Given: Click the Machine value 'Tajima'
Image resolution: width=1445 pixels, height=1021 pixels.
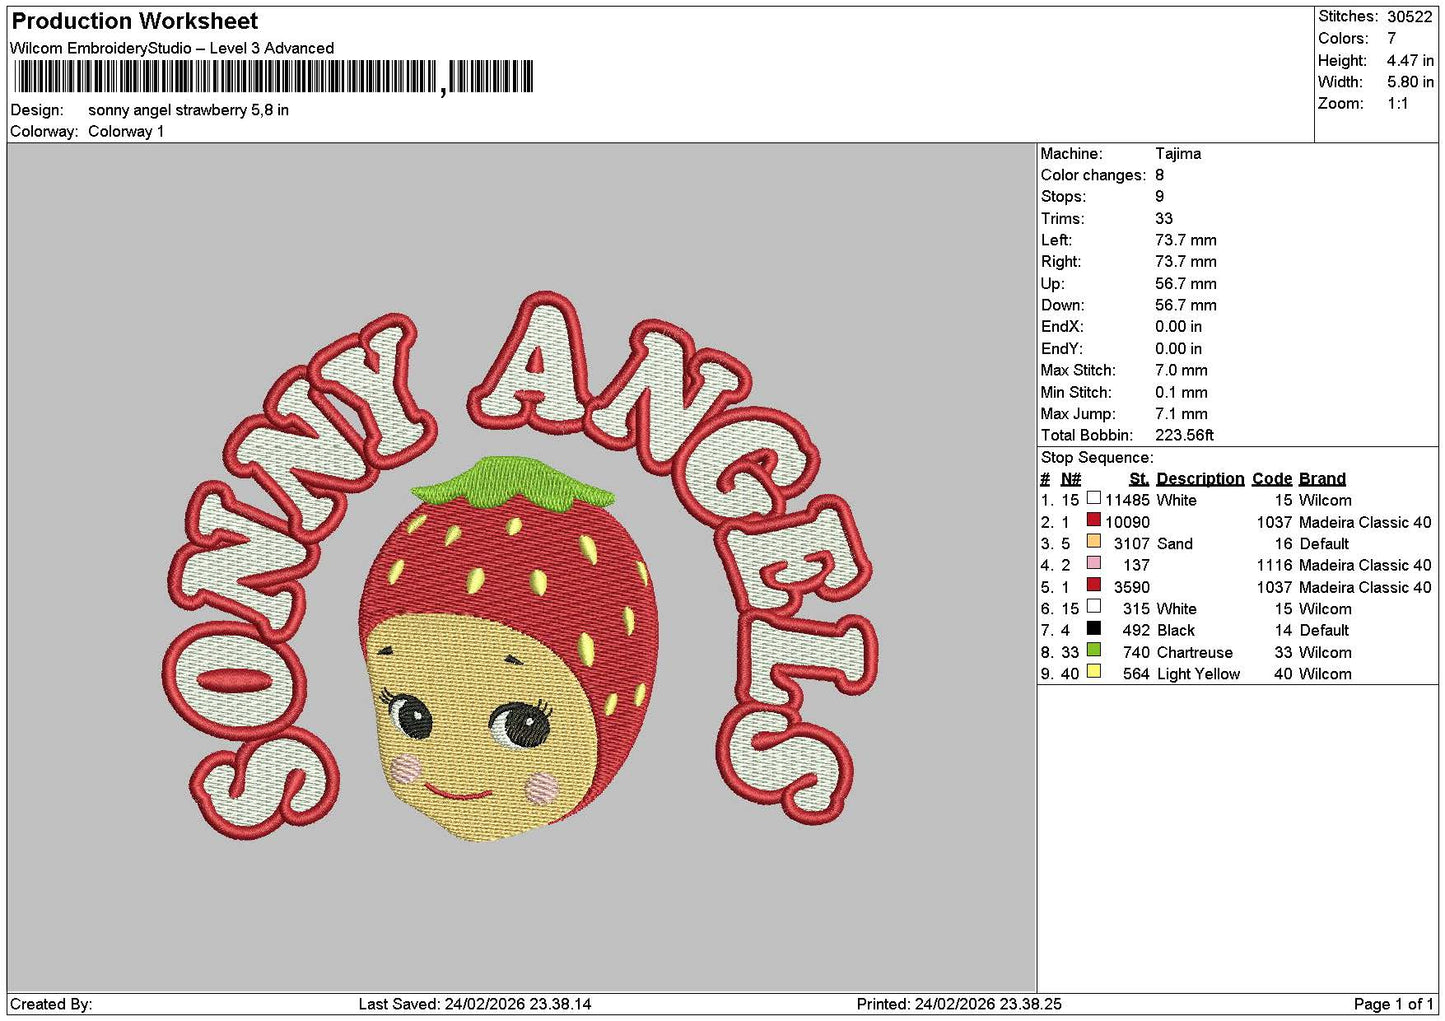Looking at the screenshot, I should (x=1178, y=154).
